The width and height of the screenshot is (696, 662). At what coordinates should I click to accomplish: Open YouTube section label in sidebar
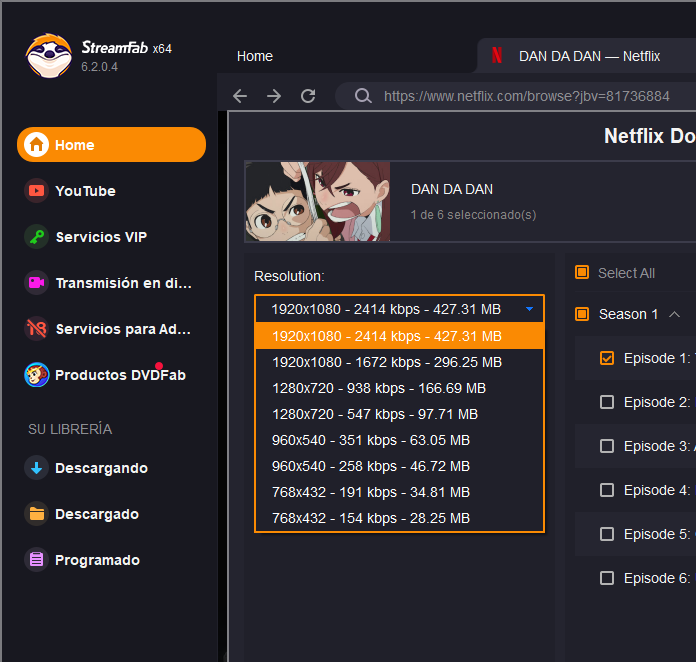click(85, 191)
